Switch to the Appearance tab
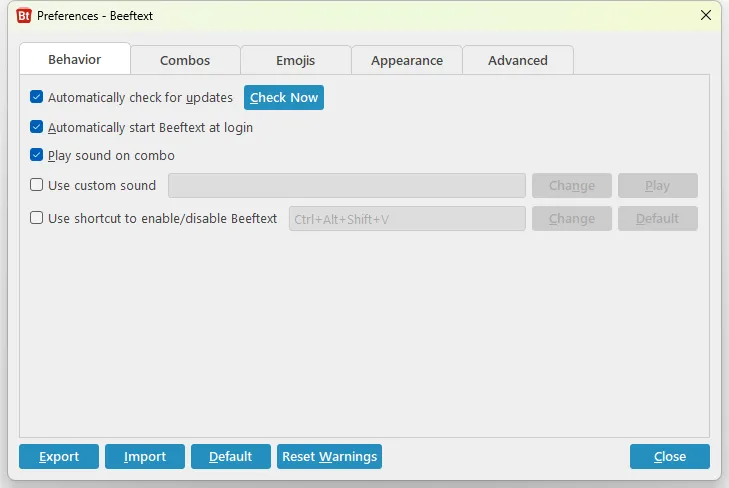Screen dimensions: 729x488 pos(407,60)
